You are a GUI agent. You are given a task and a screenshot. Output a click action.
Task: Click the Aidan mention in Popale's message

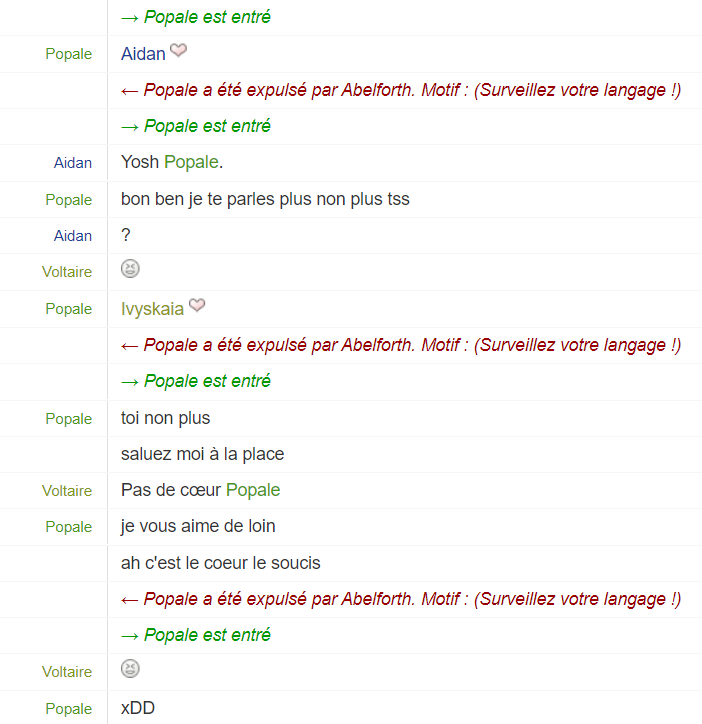(143, 54)
